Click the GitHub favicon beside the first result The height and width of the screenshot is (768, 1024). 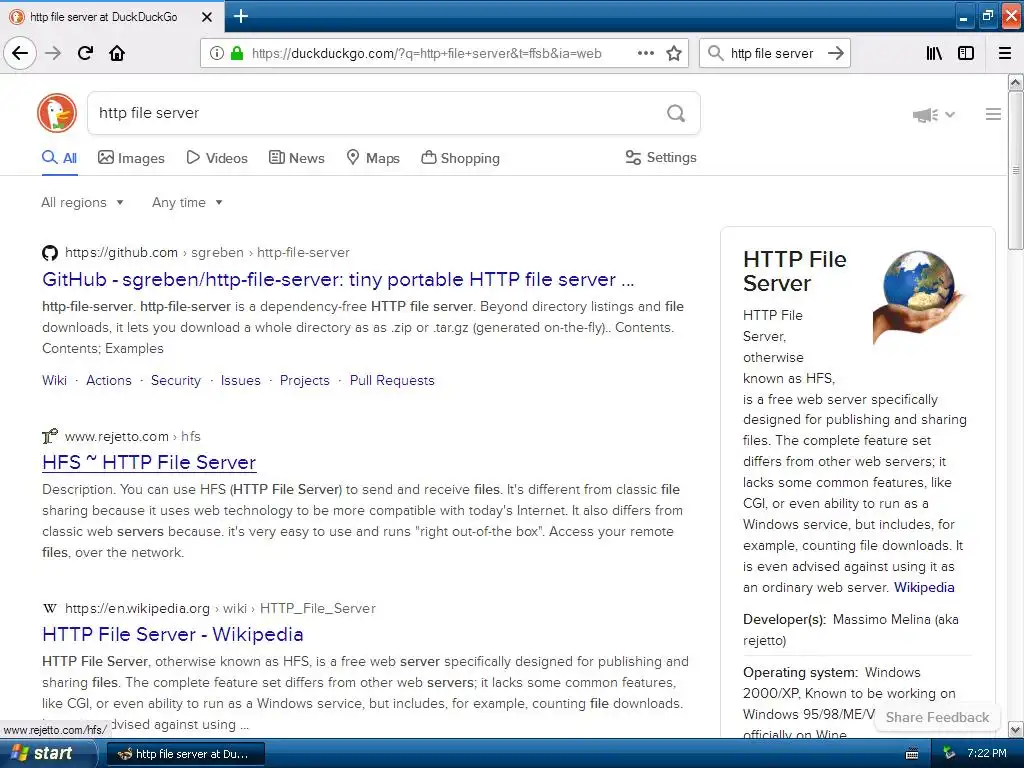50,253
